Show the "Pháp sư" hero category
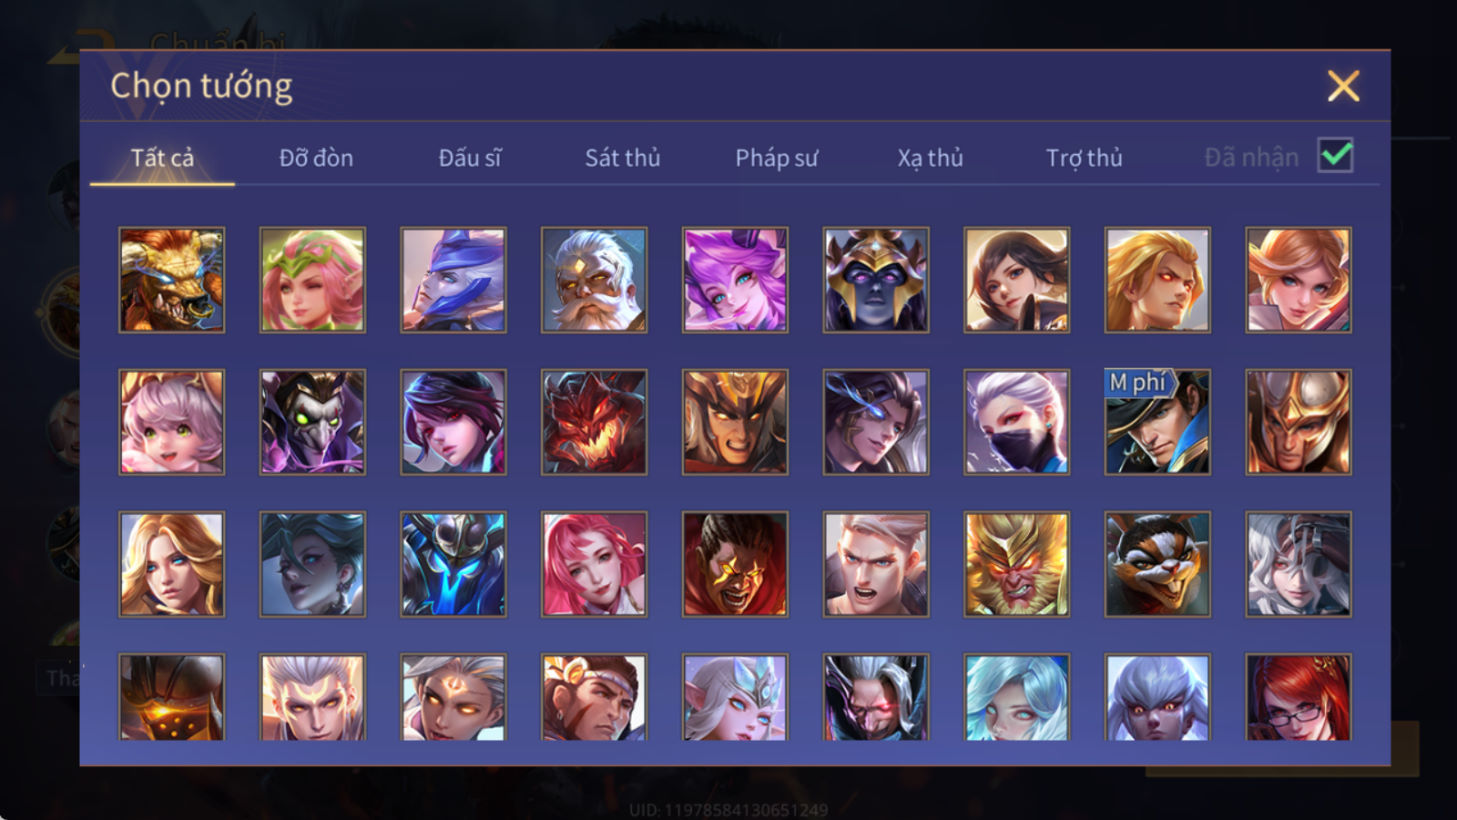The width and height of the screenshot is (1457, 820). [777, 158]
